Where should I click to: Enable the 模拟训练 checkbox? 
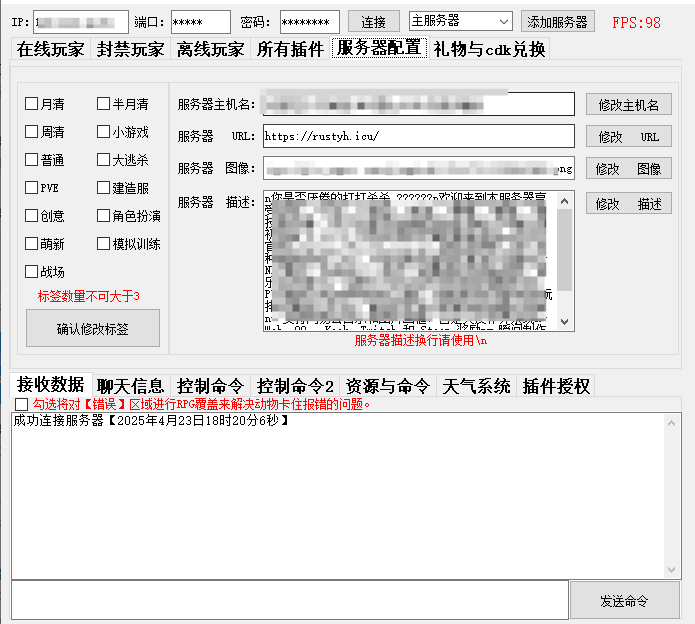pos(103,243)
